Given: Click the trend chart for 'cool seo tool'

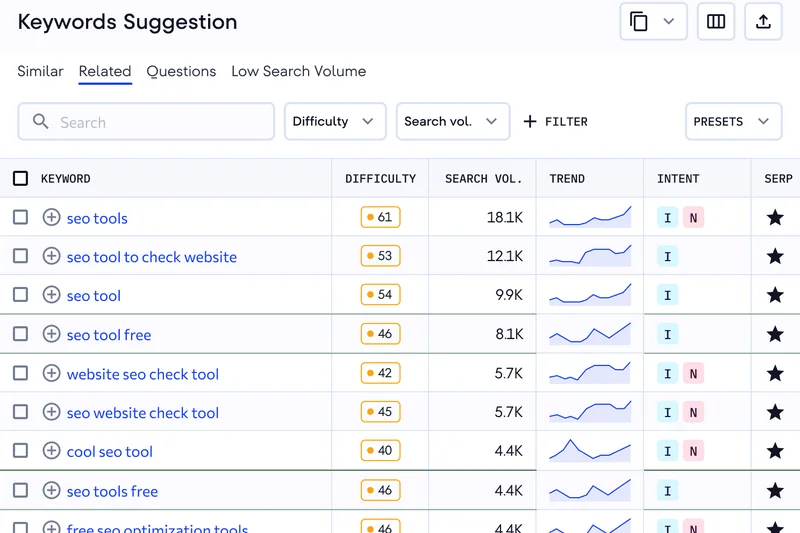Looking at the screenshot, I should 590,450.
